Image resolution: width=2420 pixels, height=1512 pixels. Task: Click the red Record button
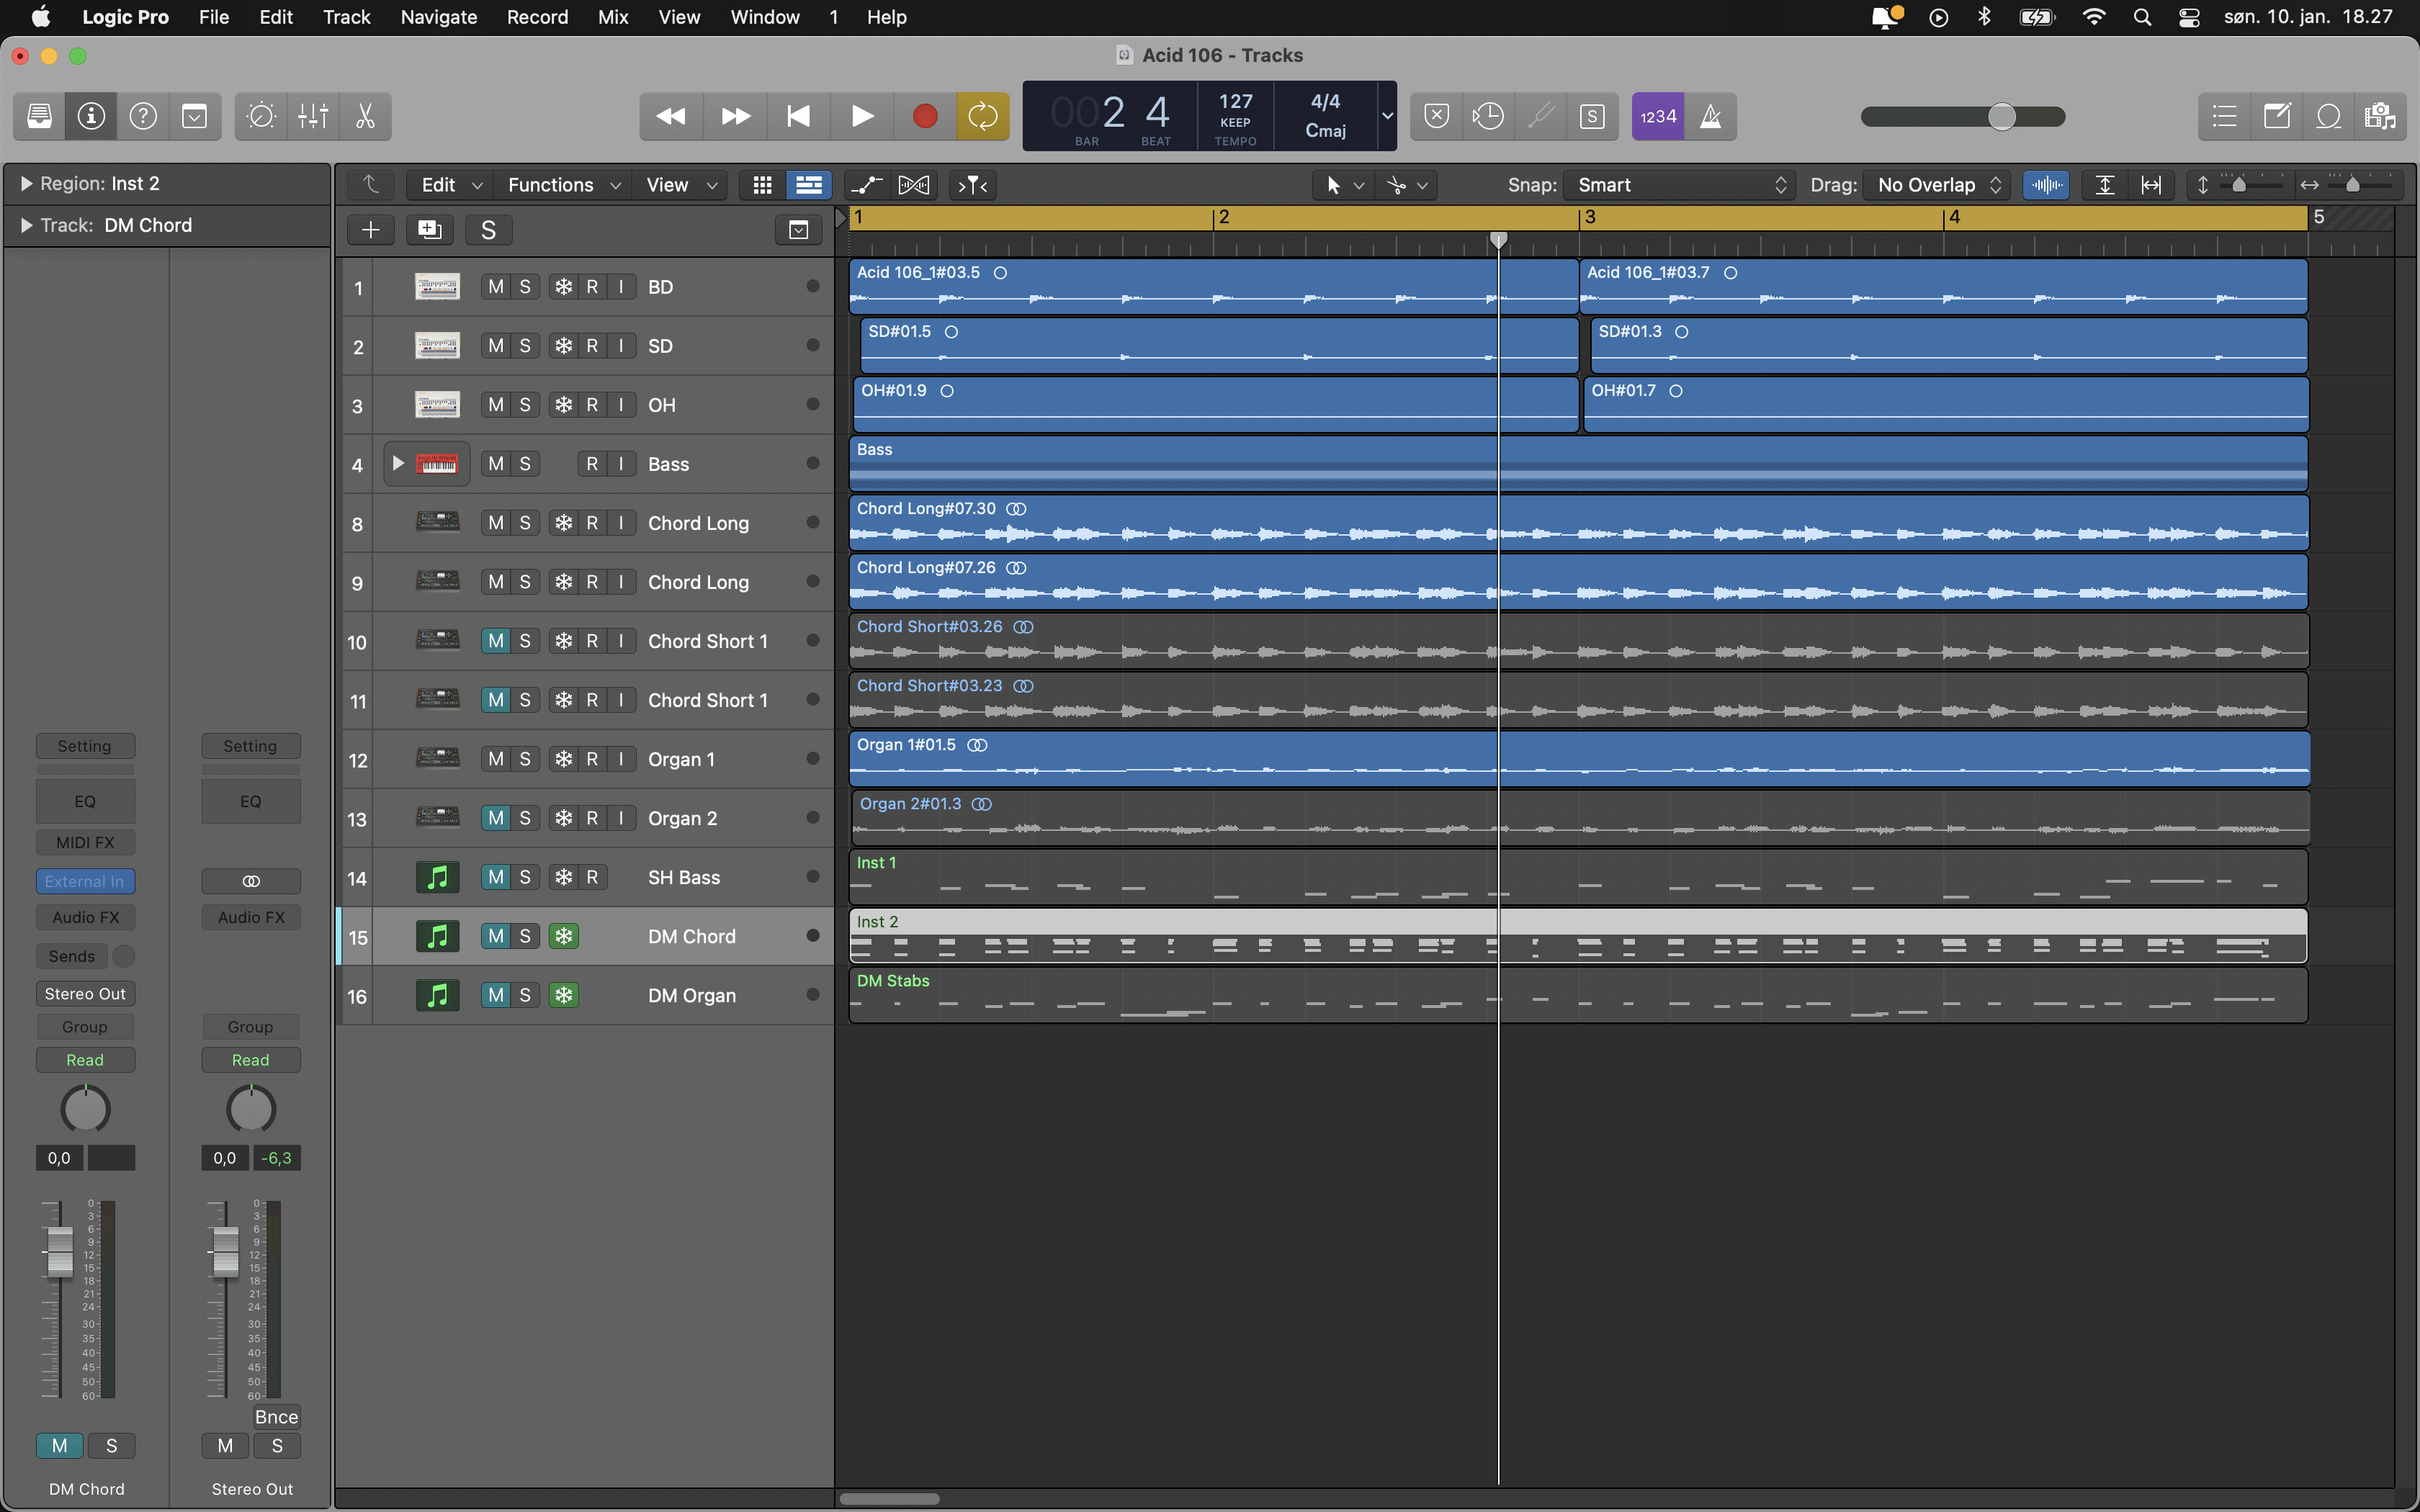click(x=924, y=117)
